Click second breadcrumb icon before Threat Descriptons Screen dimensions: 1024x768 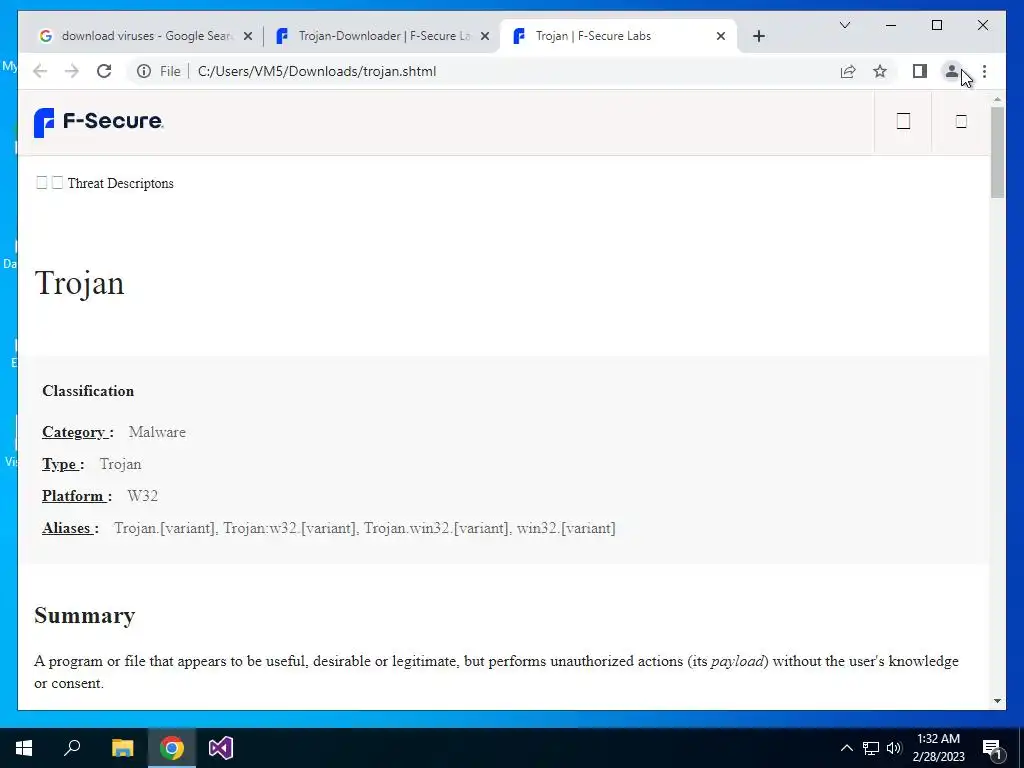click(57, 183)
